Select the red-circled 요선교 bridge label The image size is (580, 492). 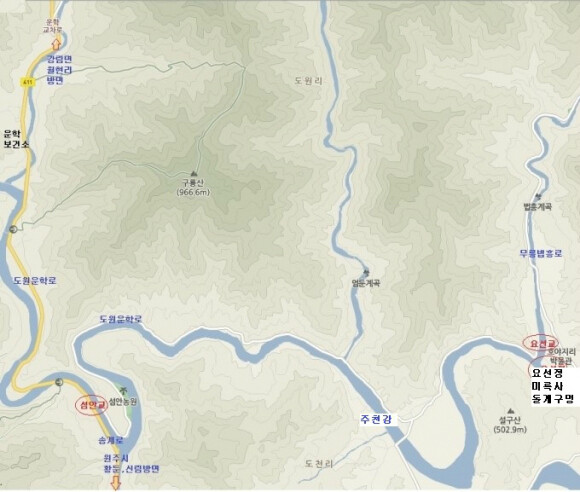[541, 343]
